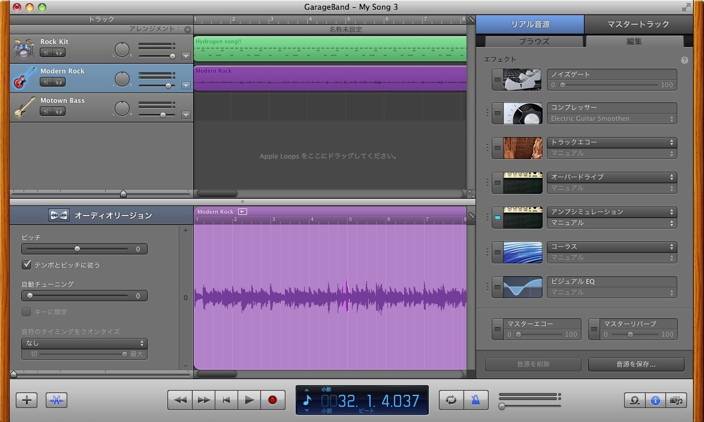Enable the マスターリバーブ power toggle
This screenshot has width=704, height=422.
point(594,329)
